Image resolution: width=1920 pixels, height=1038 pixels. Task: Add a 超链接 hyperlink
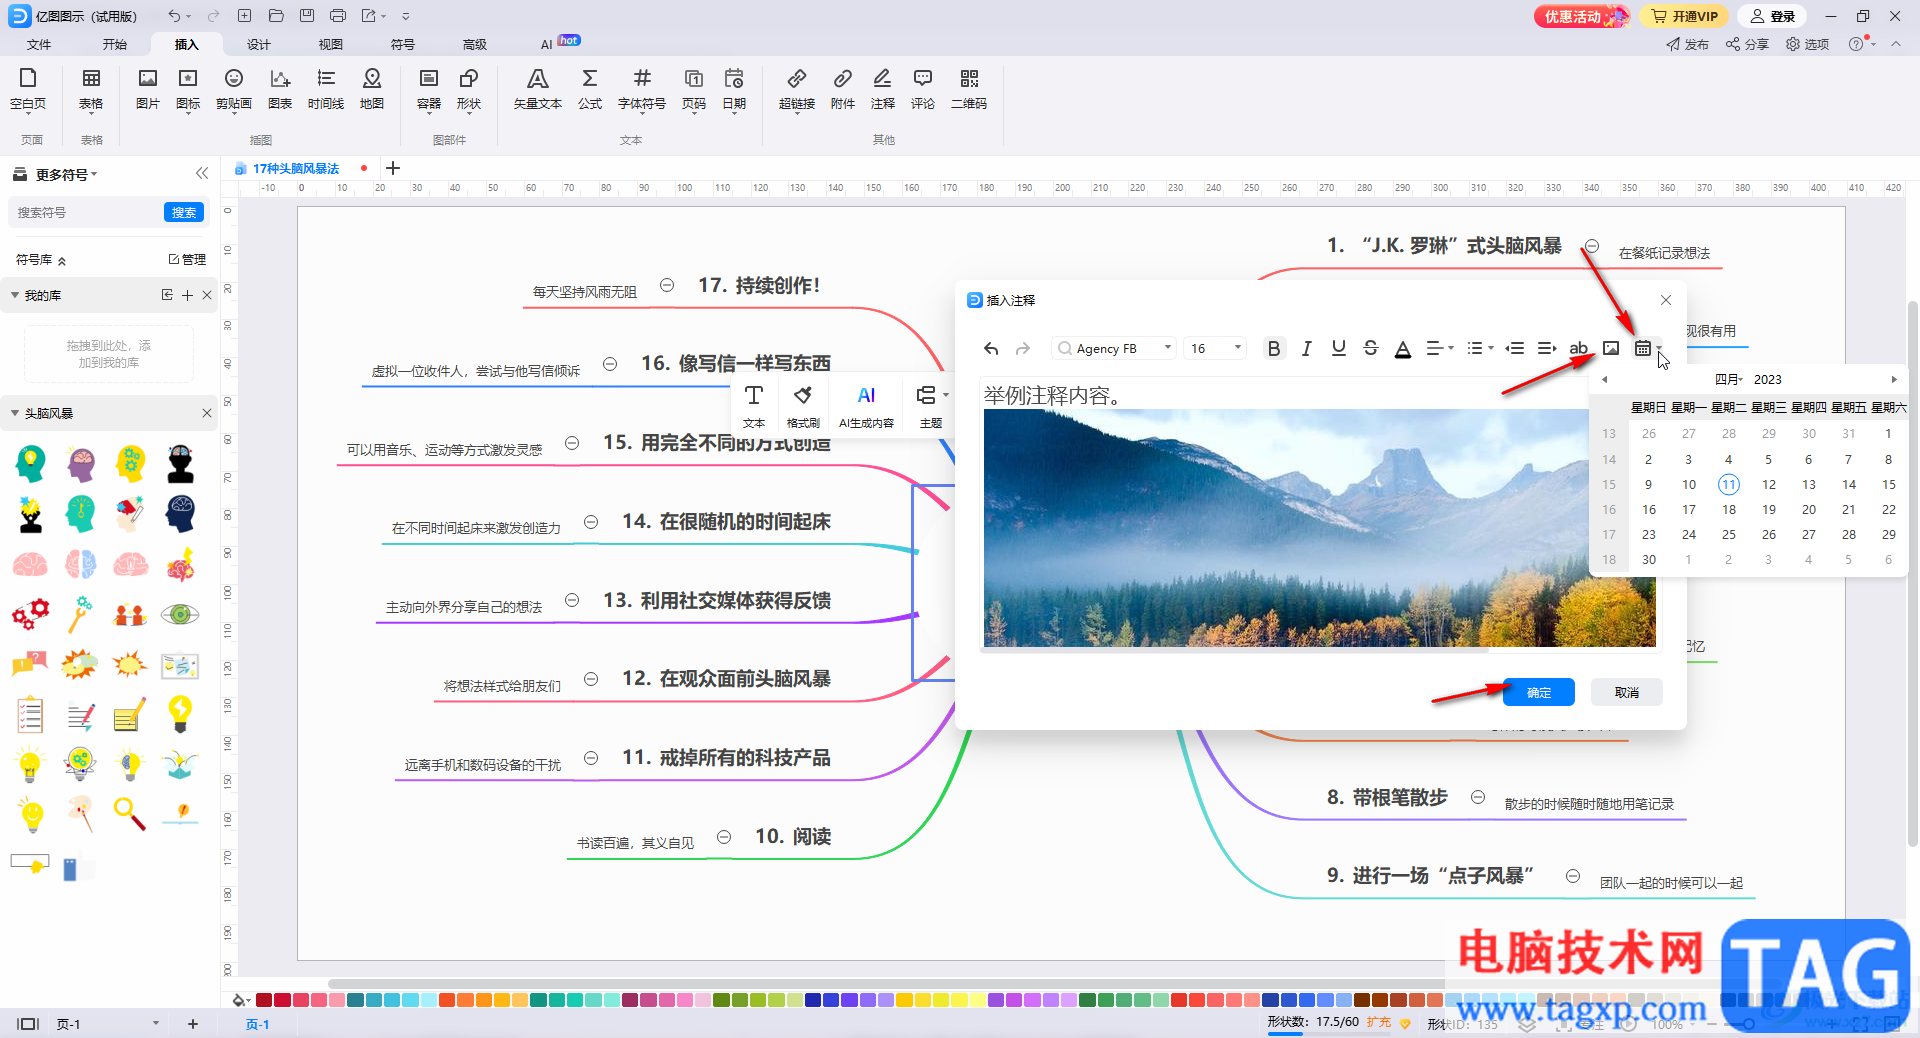click(x=797, y=89)
